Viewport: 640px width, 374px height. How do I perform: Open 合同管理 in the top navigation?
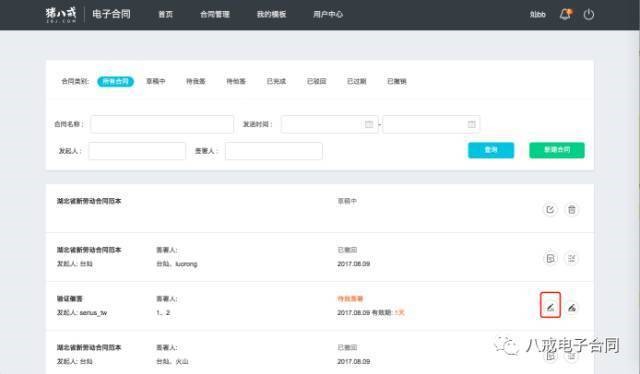coord(215,14)
